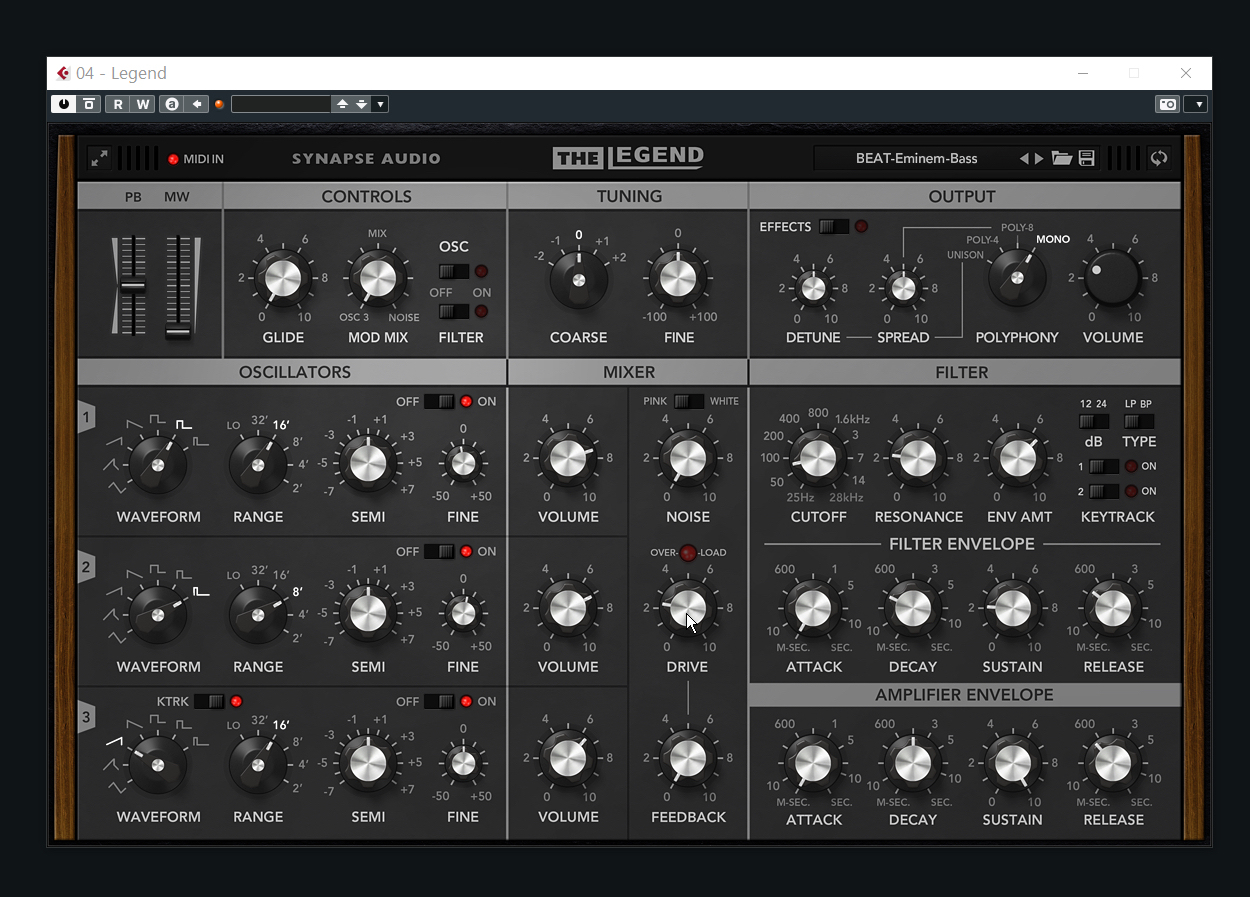
Task: Click the plugin power activate button
Action: coord(63,104)
